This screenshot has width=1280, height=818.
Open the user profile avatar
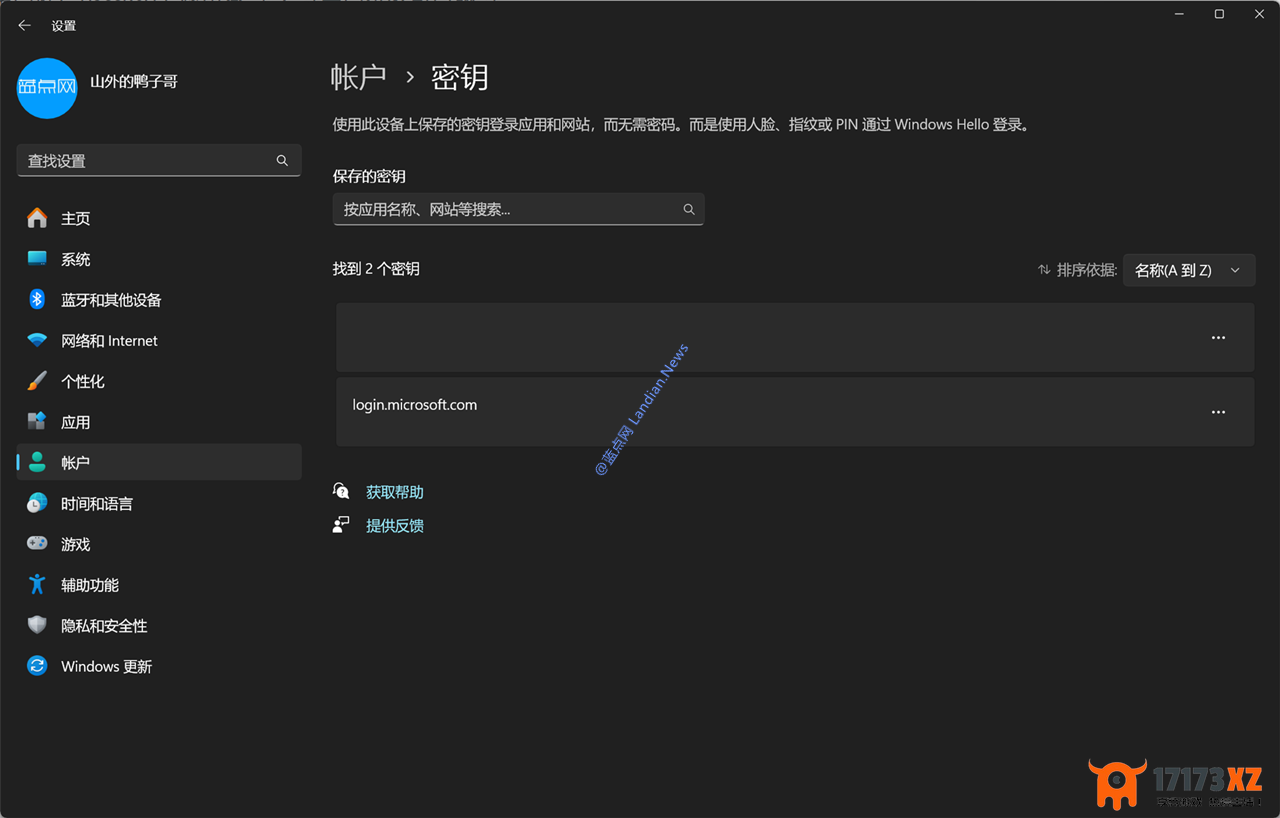[x=47, y=88]
